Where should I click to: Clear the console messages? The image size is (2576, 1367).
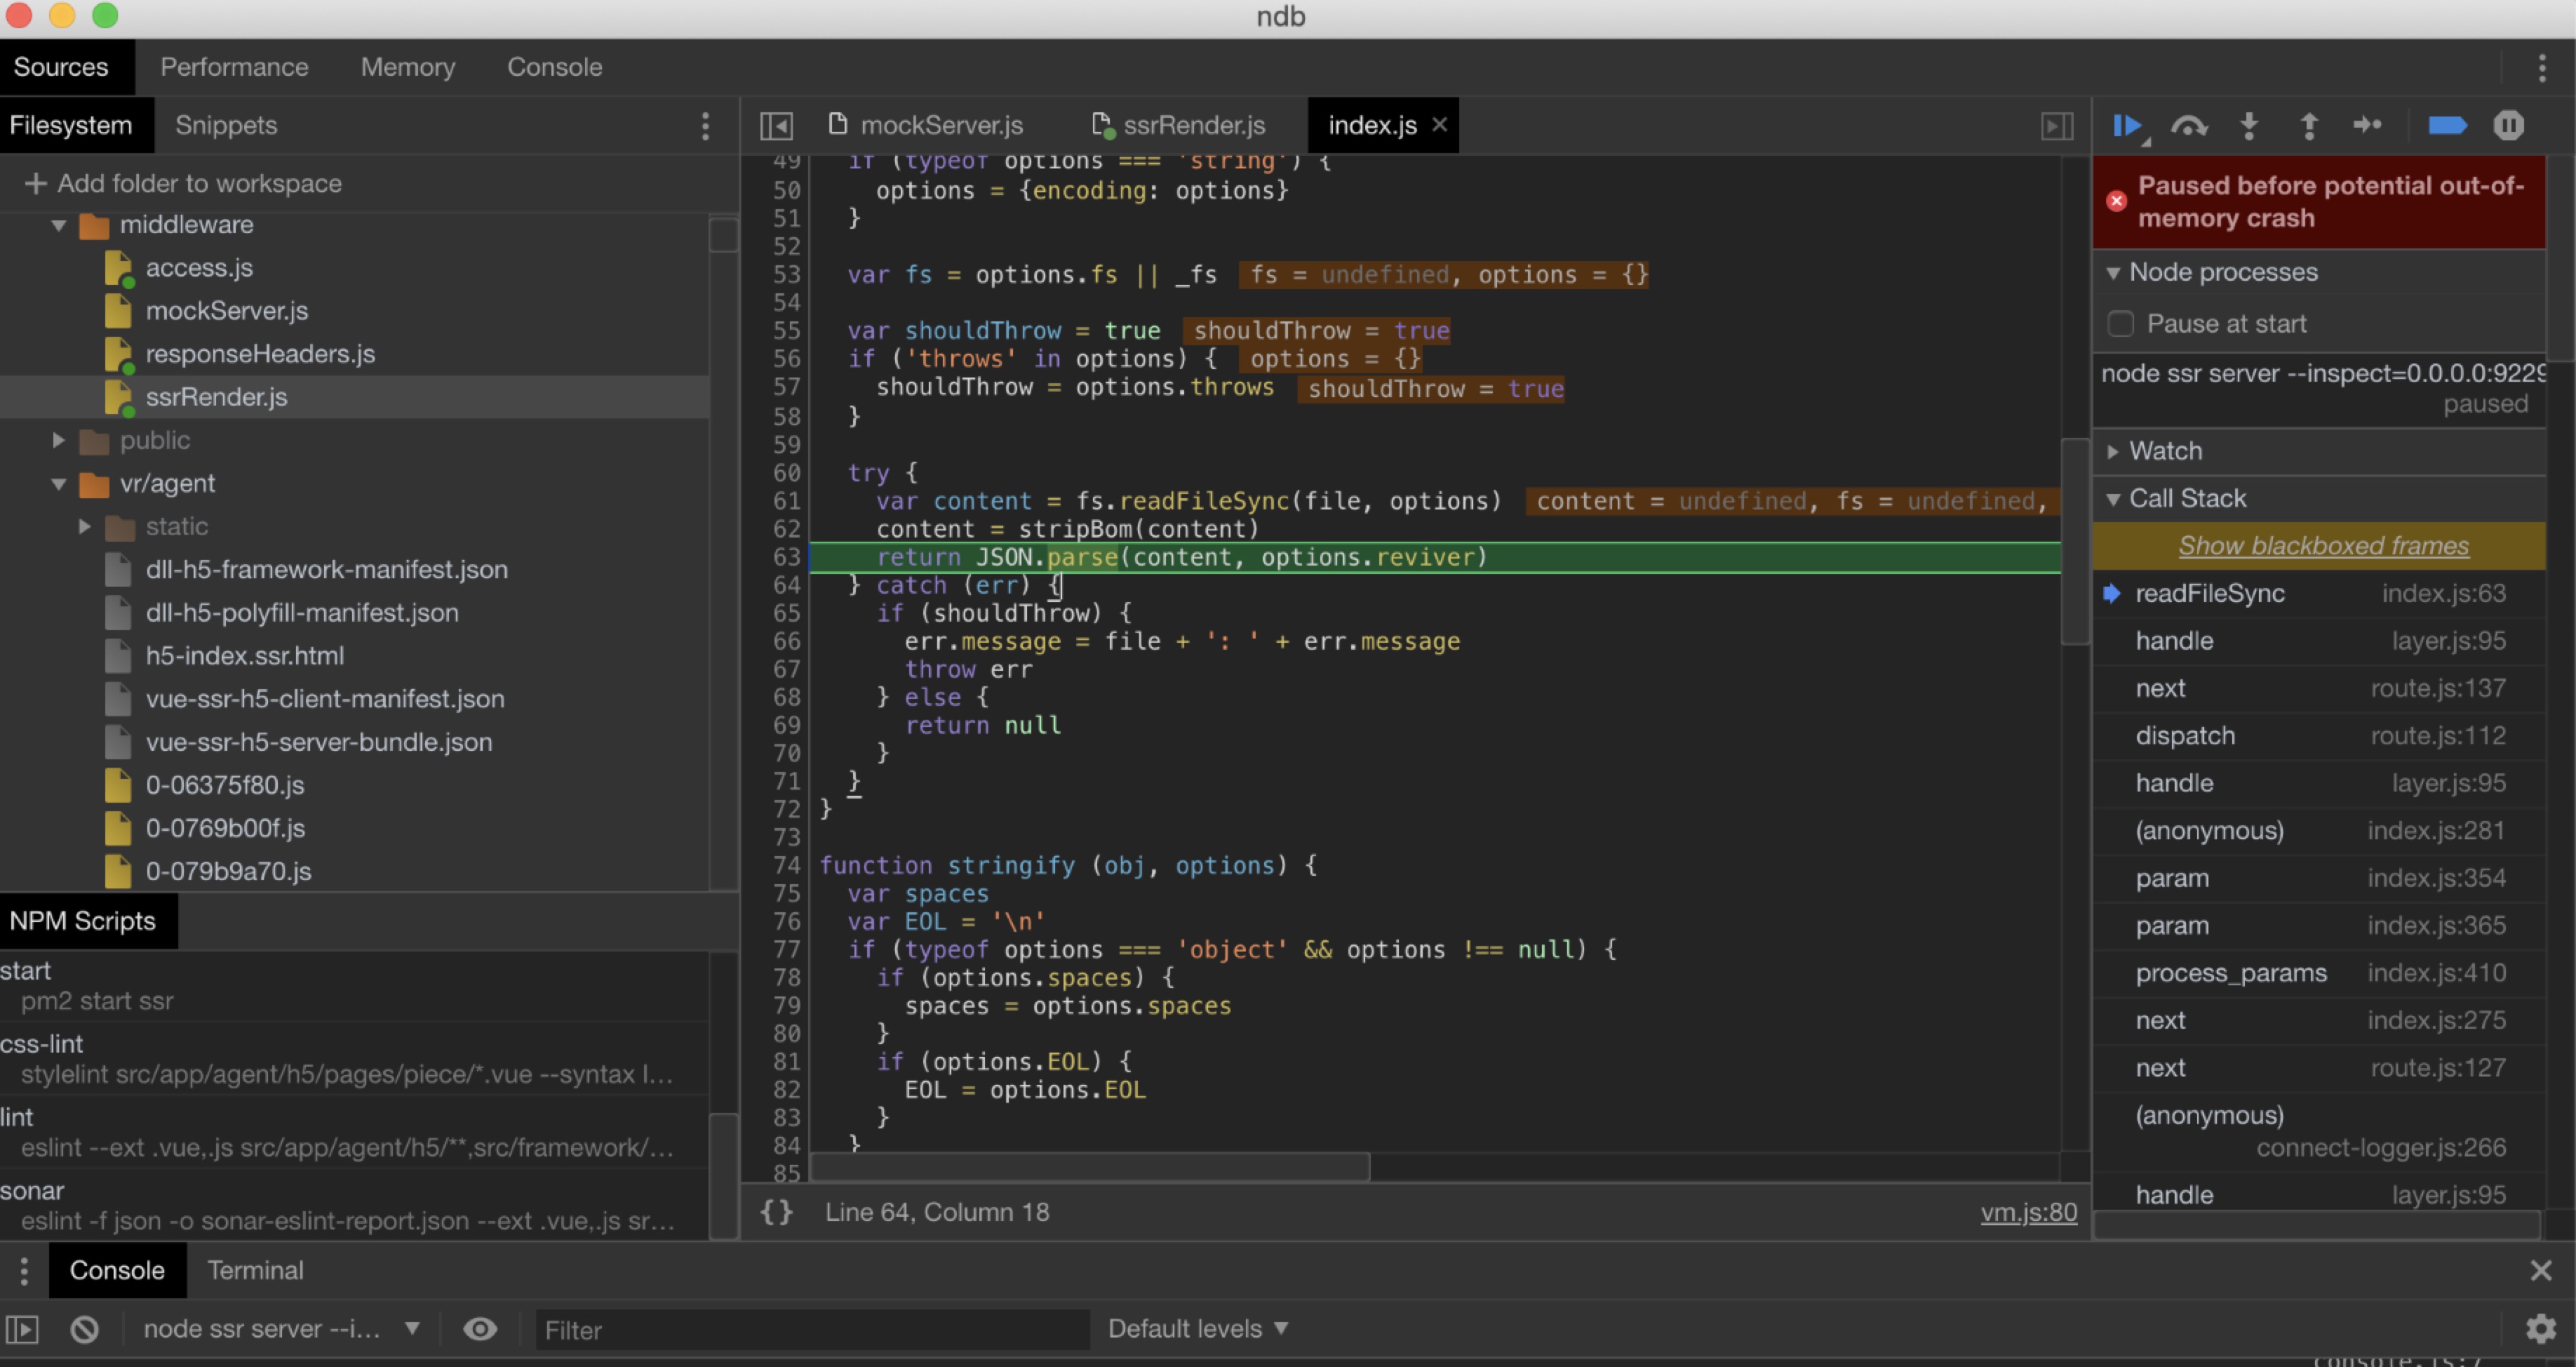click(x=84, y=1330)
